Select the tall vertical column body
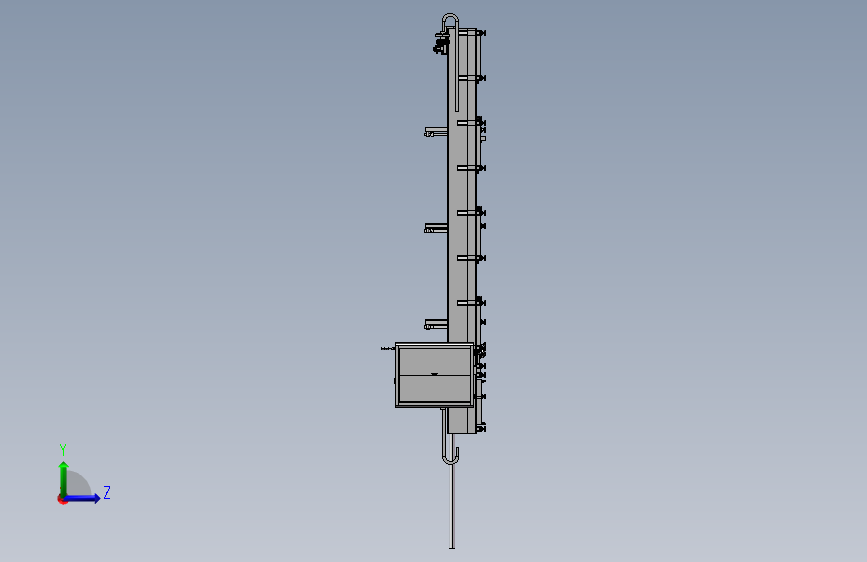 pos(462,231)
